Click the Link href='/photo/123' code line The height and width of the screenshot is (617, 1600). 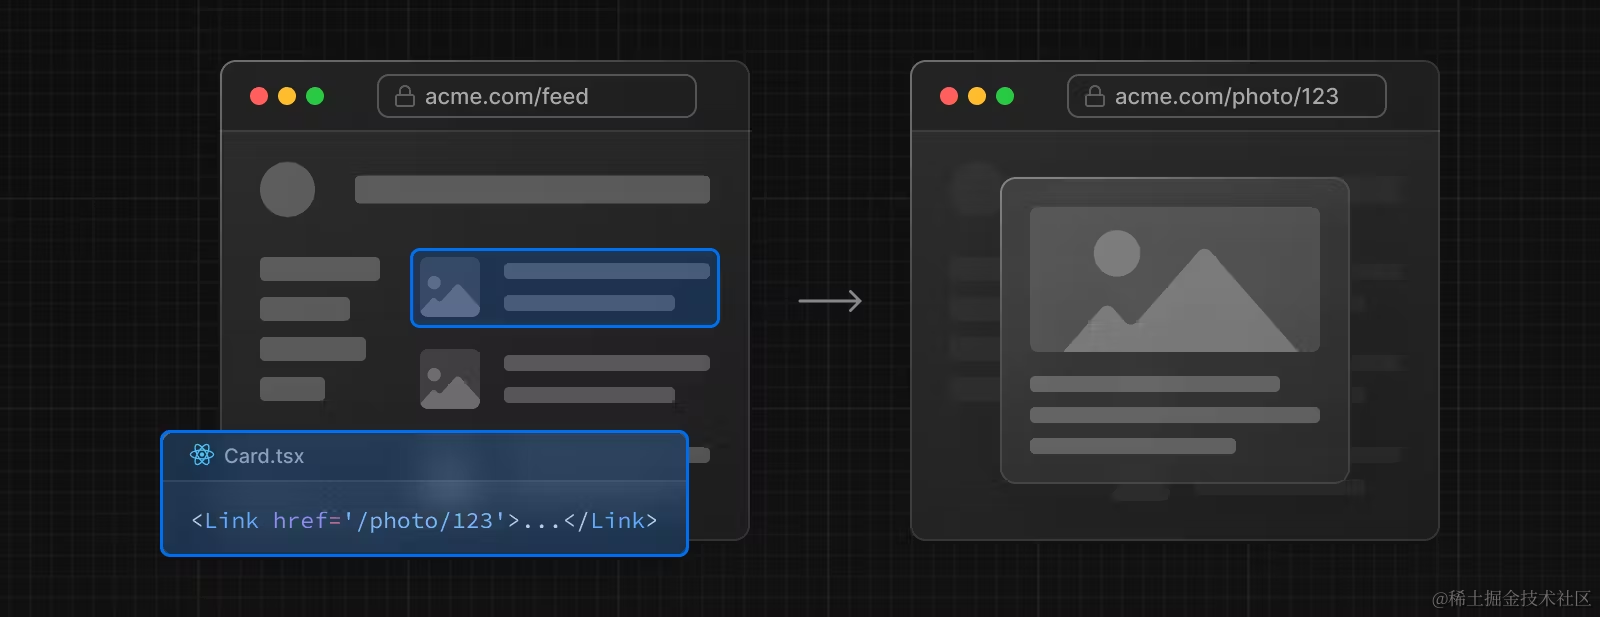pyautogui.click(x=424, y=520)
